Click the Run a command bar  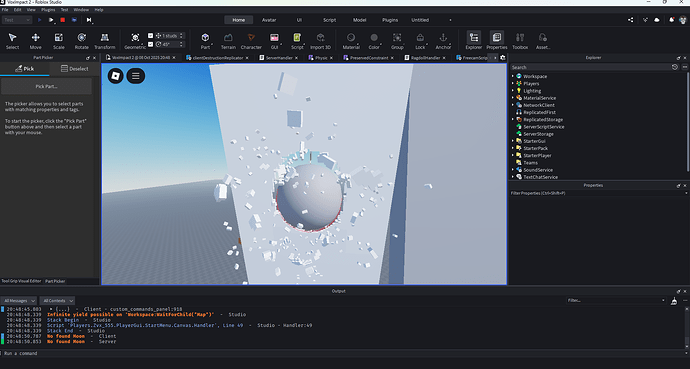pyautogui.click(x=343, y=353)
